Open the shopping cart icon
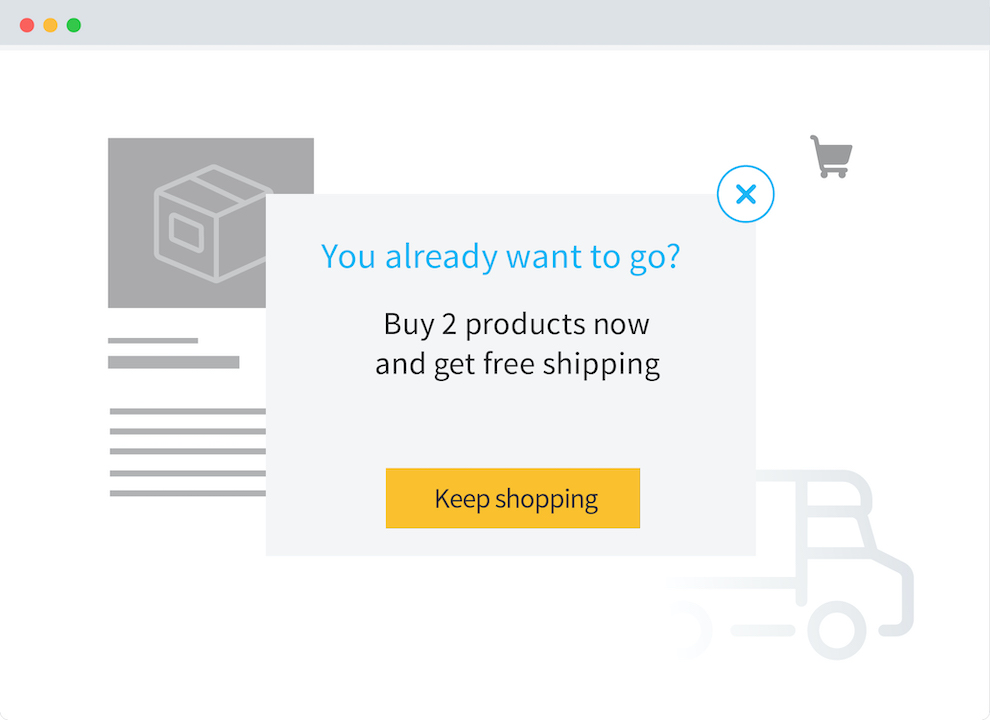 pos(832,157)
